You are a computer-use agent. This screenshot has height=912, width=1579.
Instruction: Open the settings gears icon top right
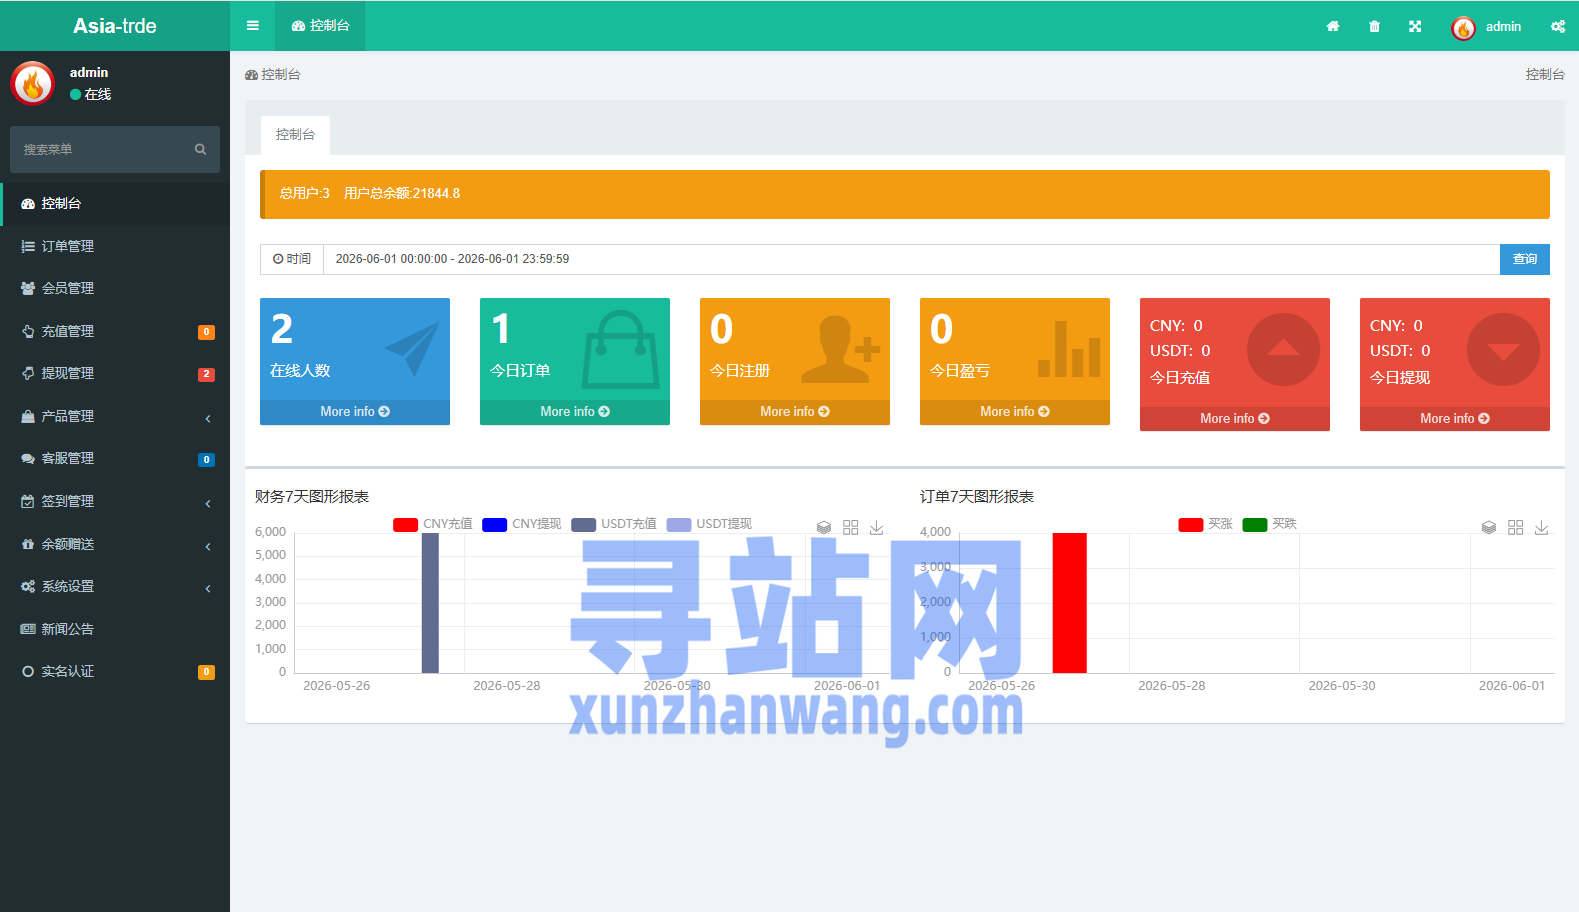(x=1558, y=27)
